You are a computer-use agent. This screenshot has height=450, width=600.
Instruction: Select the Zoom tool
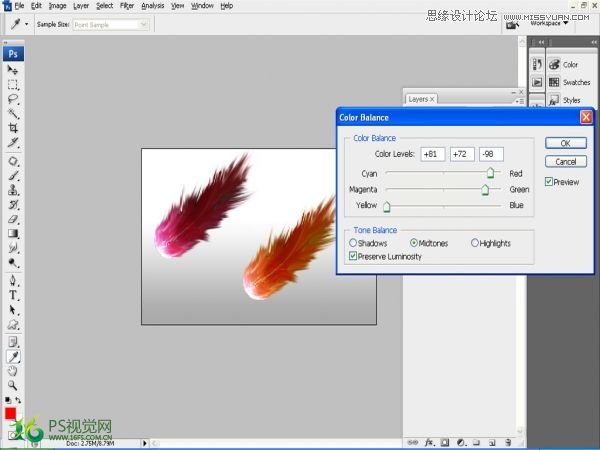13,385
